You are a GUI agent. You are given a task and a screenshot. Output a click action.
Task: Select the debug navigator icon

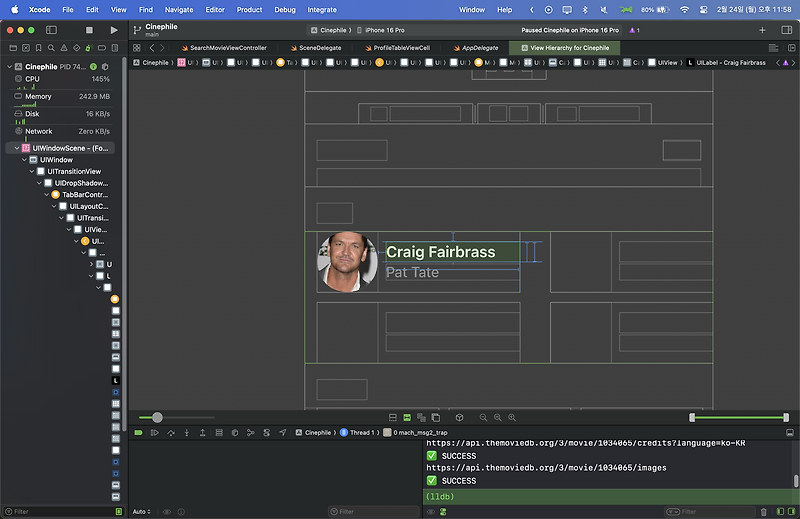pos(88,48)
